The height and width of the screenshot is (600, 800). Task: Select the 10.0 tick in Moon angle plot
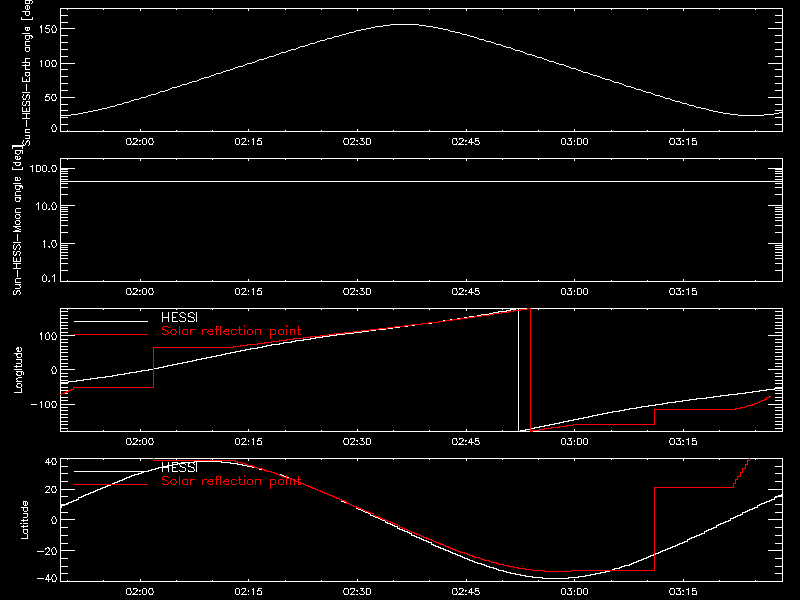click(x=46, y=206)
